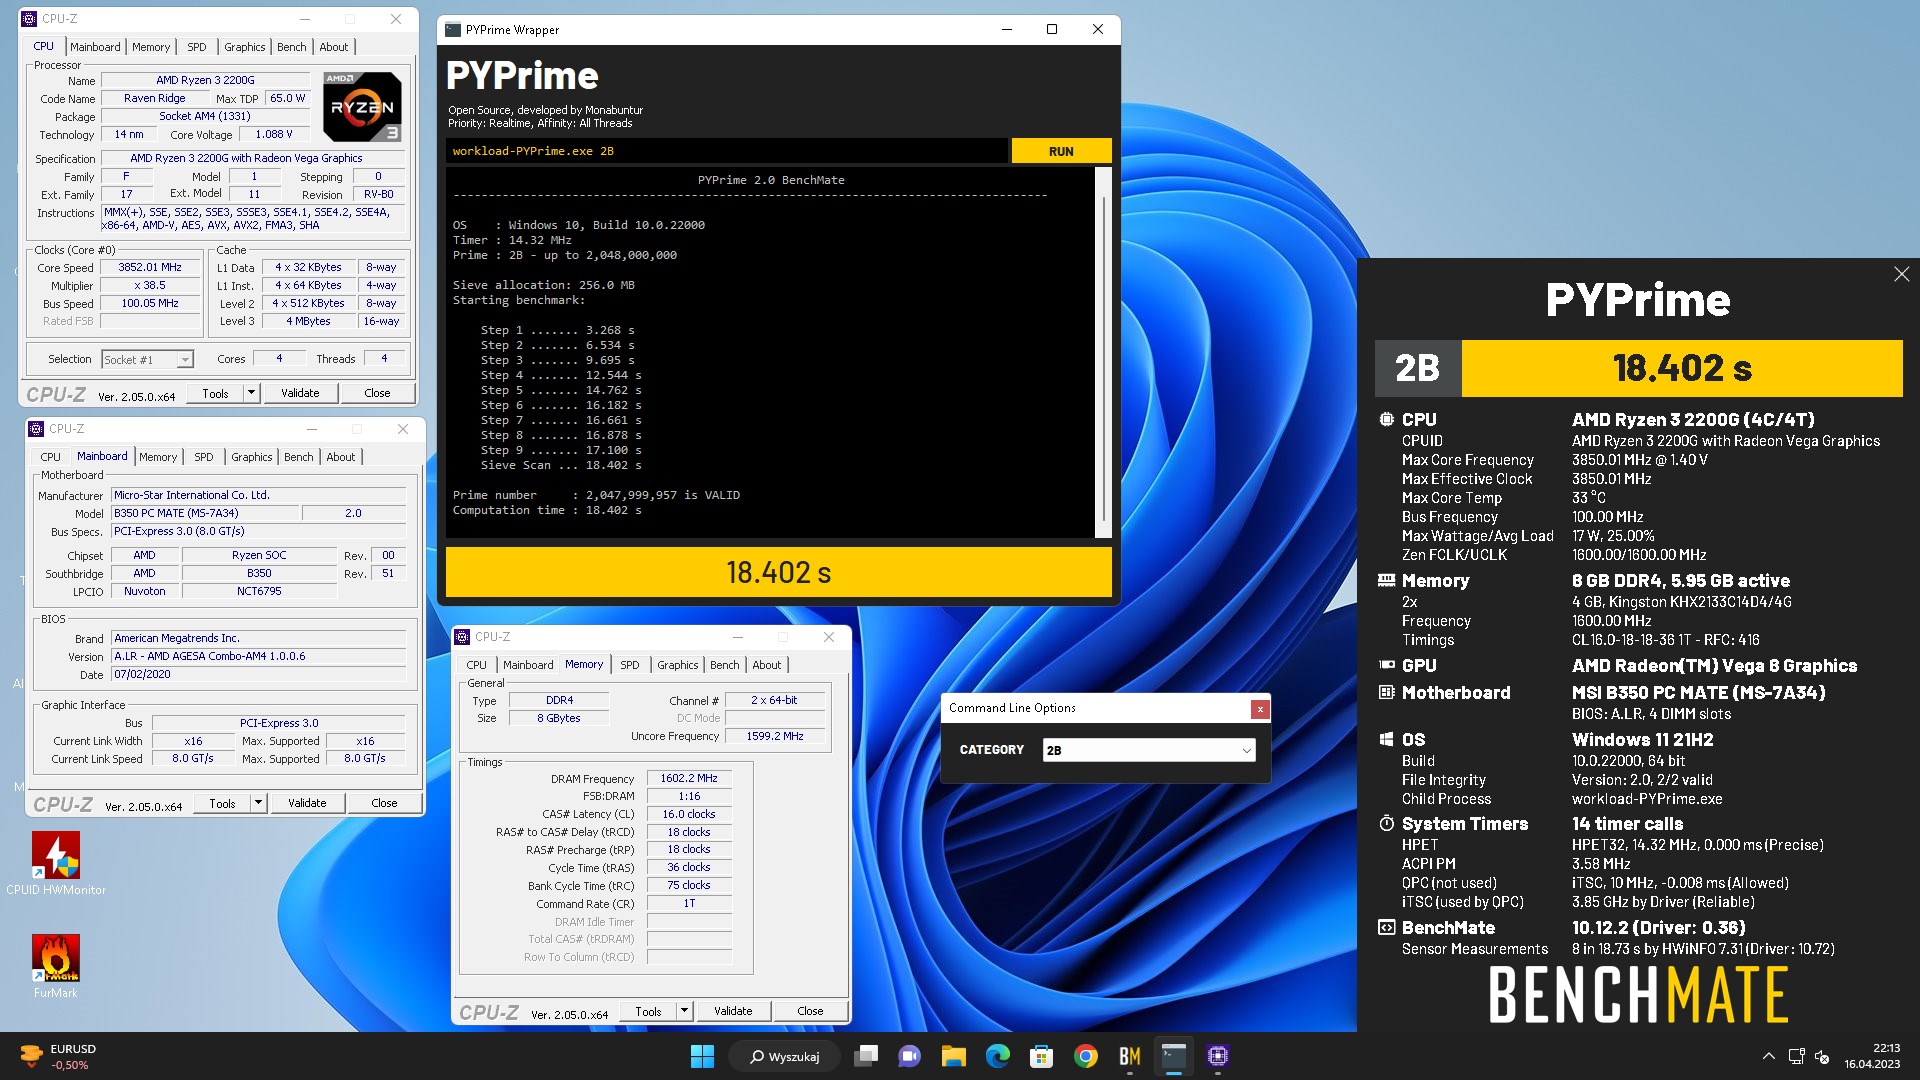The image size is (1920, 1080).
Task: Click the Wyszukaj search box
Action: (786, 1056)
